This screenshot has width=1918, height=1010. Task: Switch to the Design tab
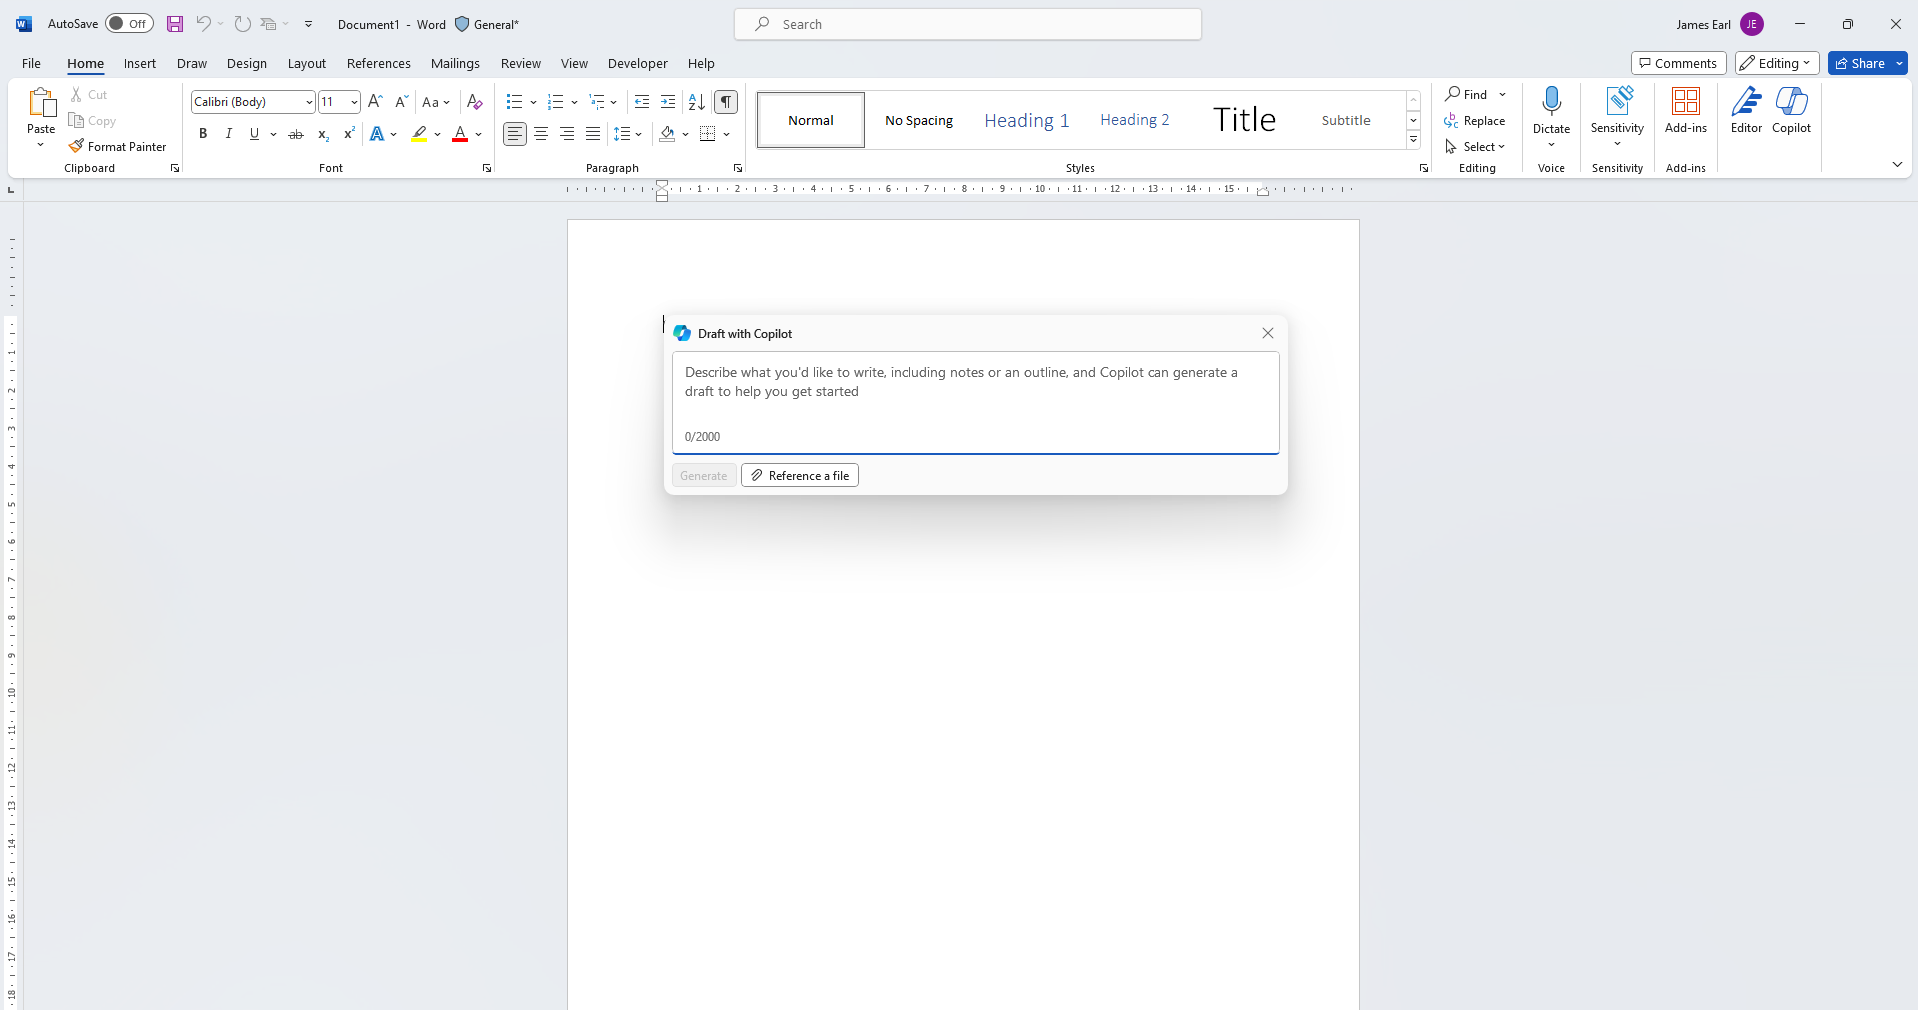click(x=247, y=63)
